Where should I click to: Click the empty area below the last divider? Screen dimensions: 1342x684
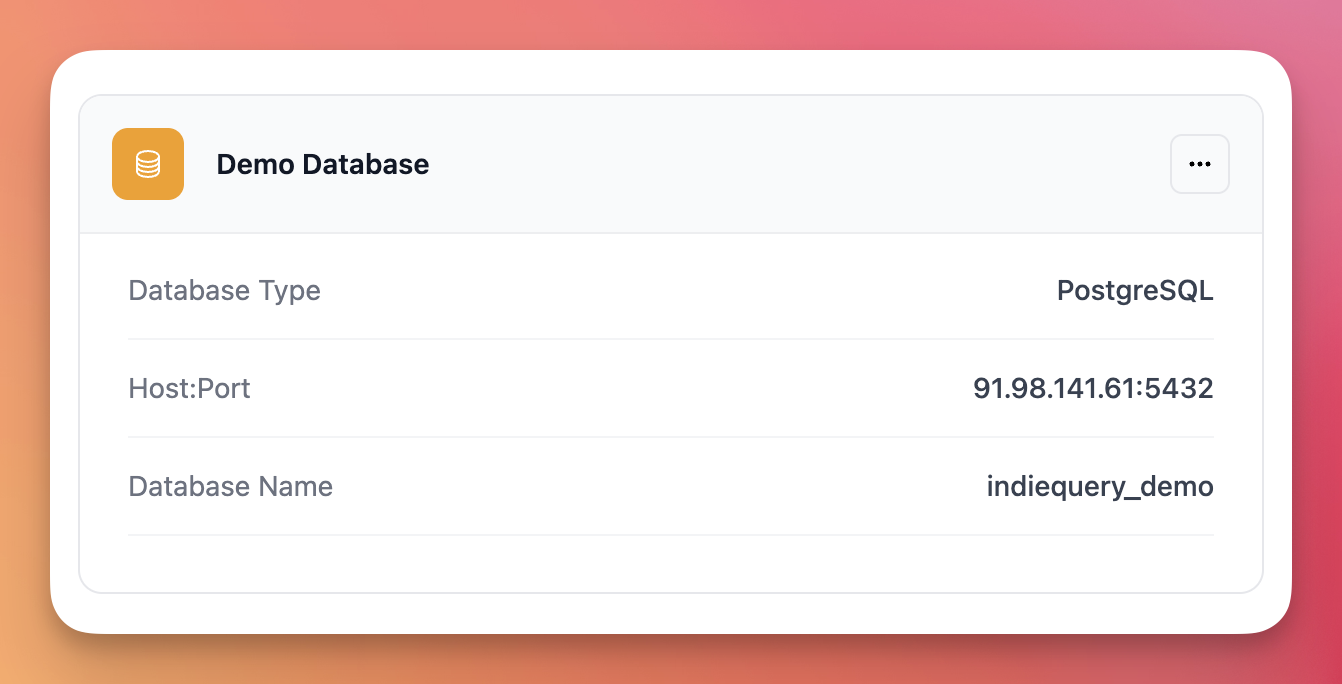670,564
